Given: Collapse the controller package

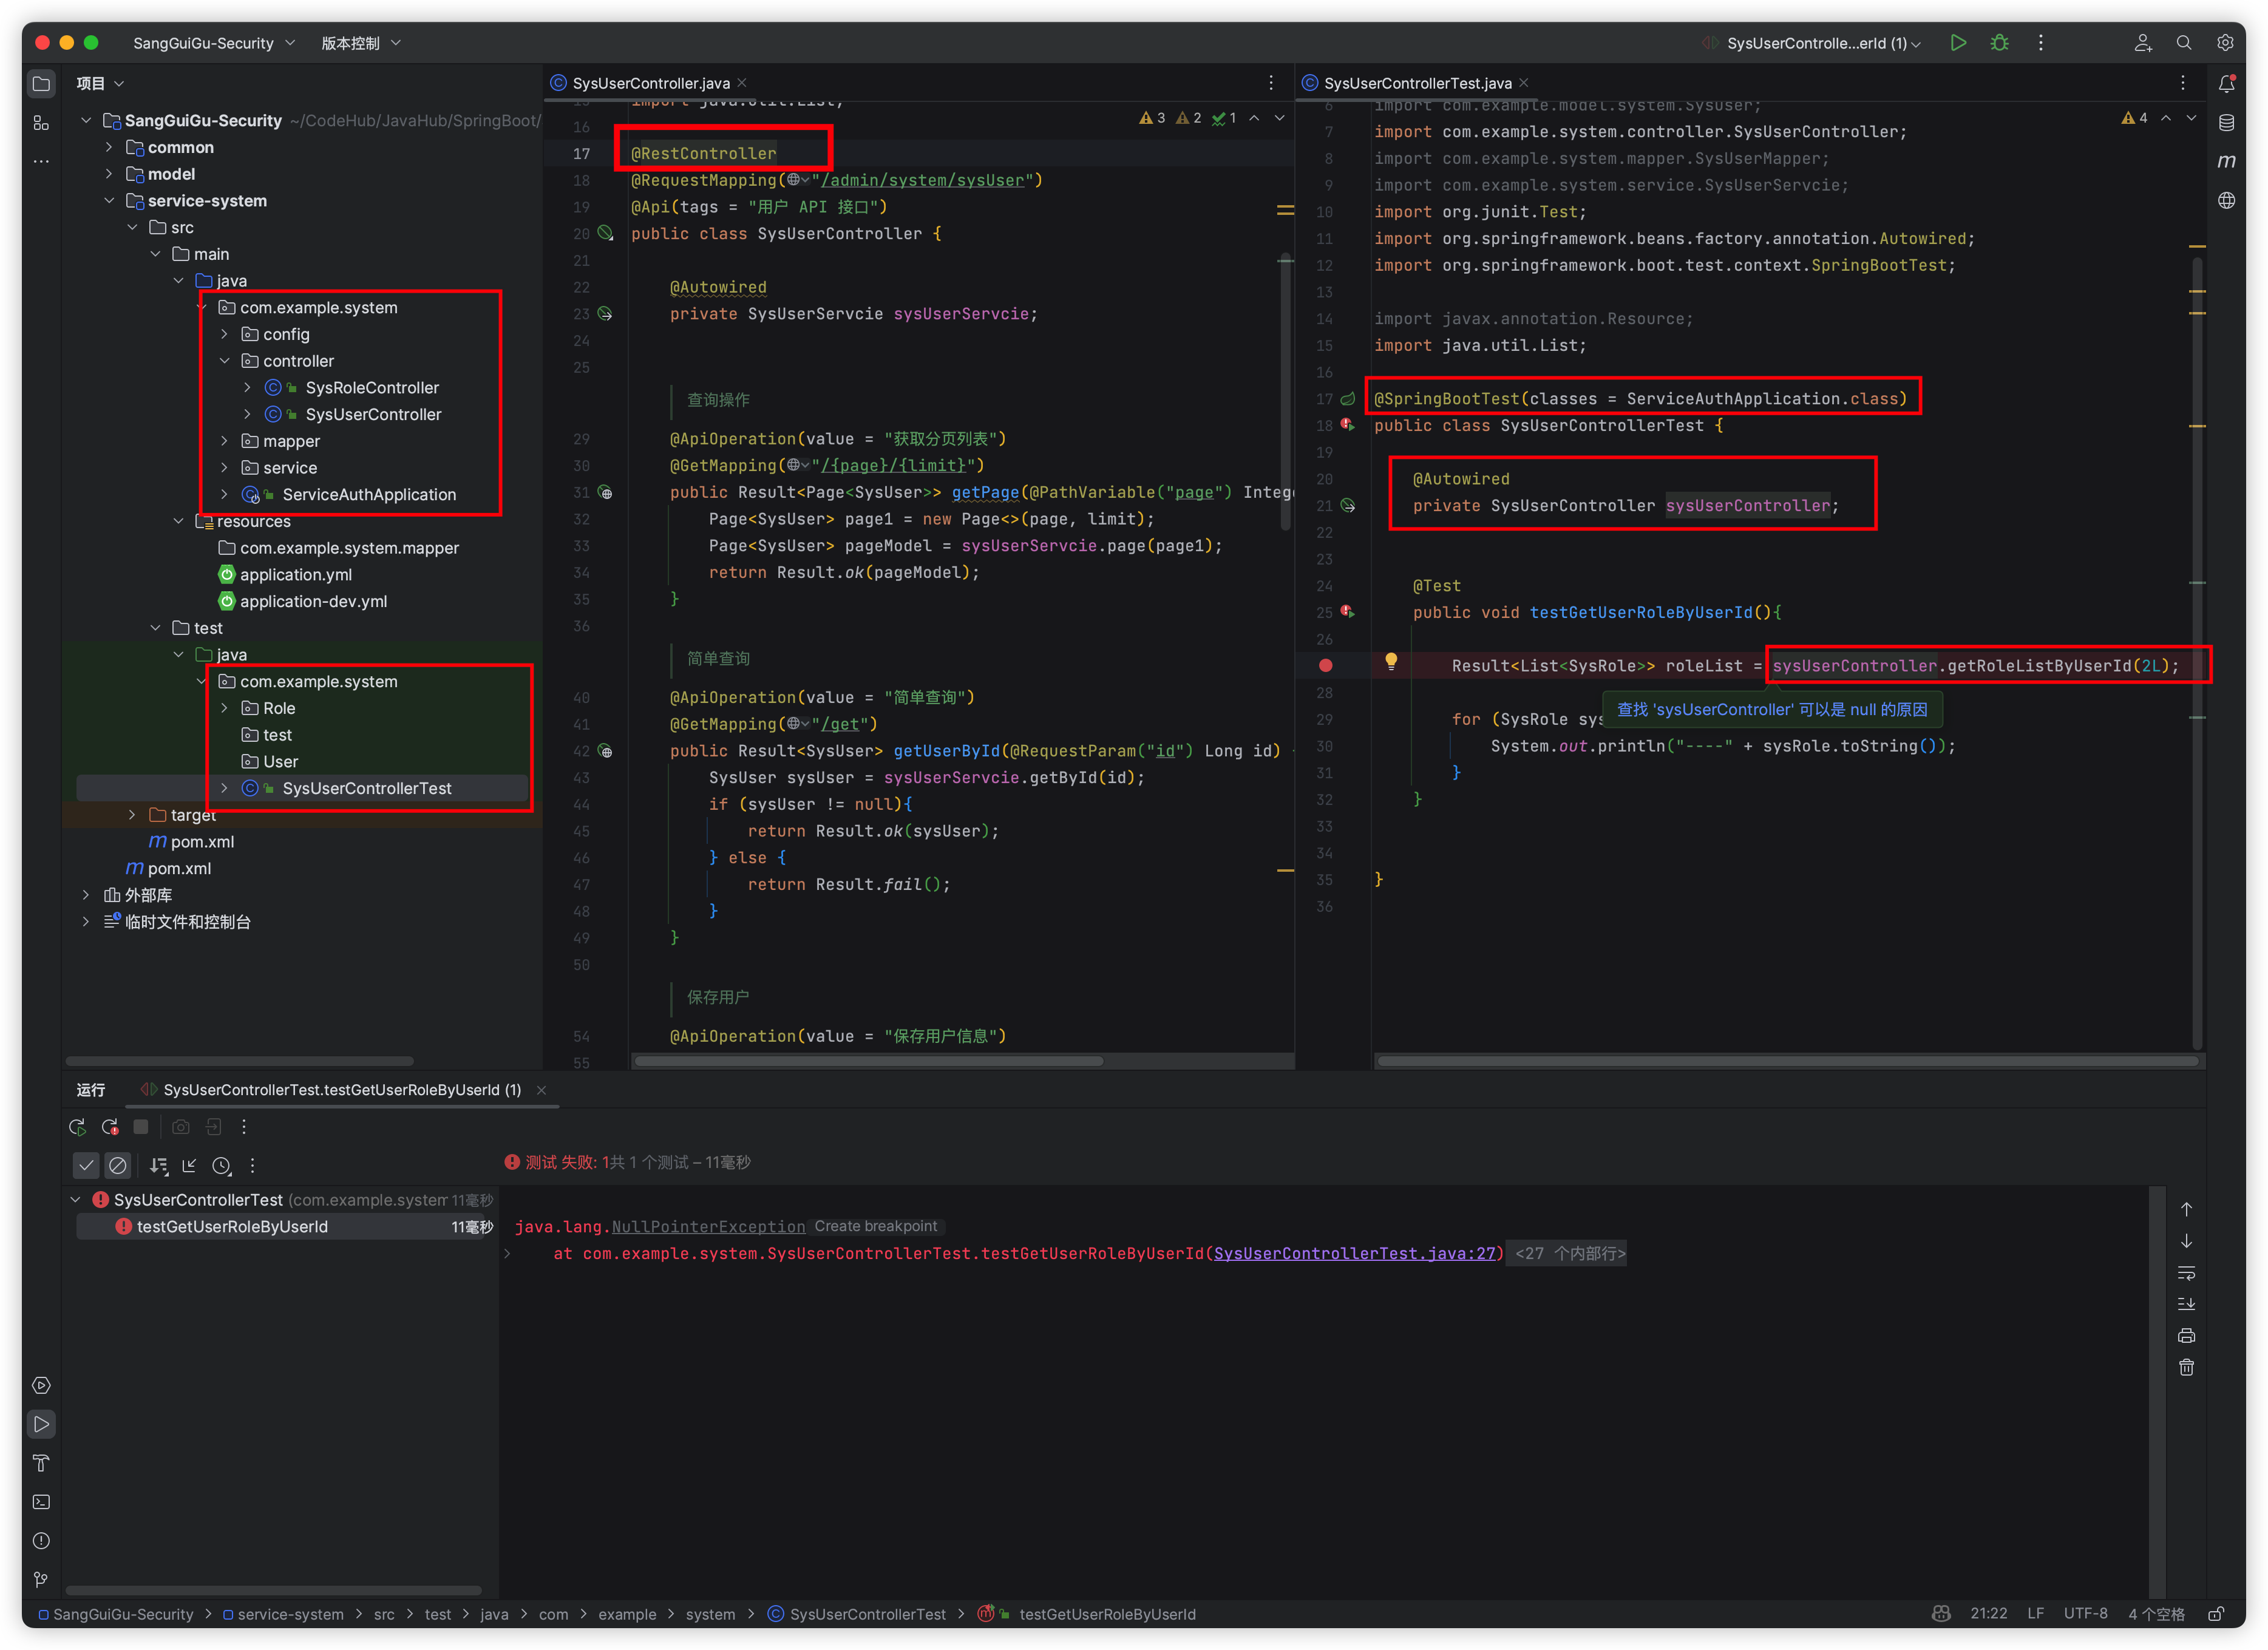Looking at the screenshot, I should click(x=224, y=361).
